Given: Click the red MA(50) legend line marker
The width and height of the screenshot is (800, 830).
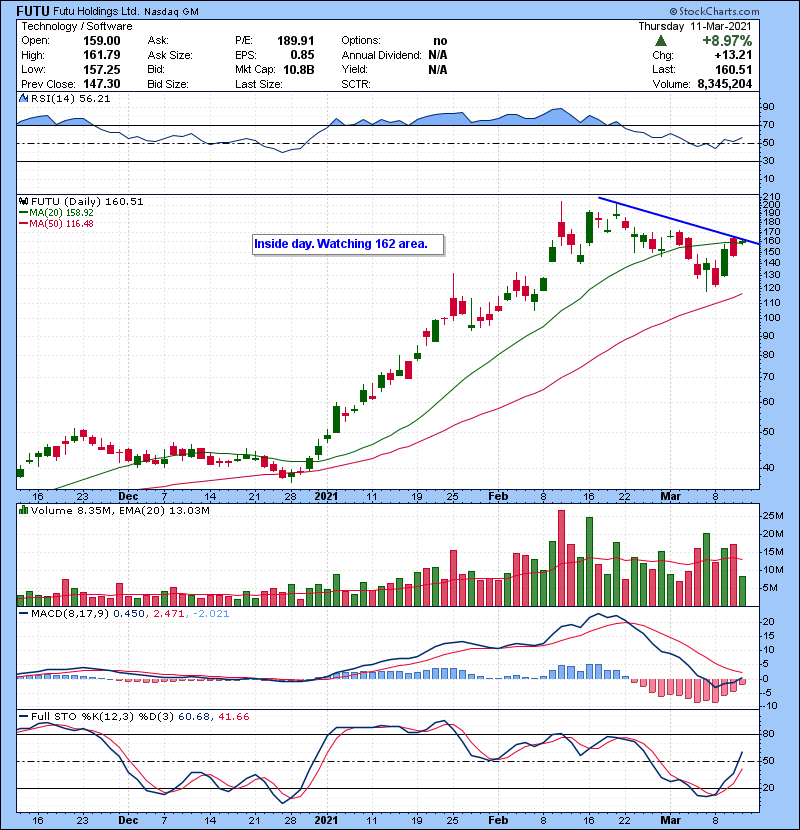Looking at the screenshot, I should pyautogui.click(x=23, y=224).
